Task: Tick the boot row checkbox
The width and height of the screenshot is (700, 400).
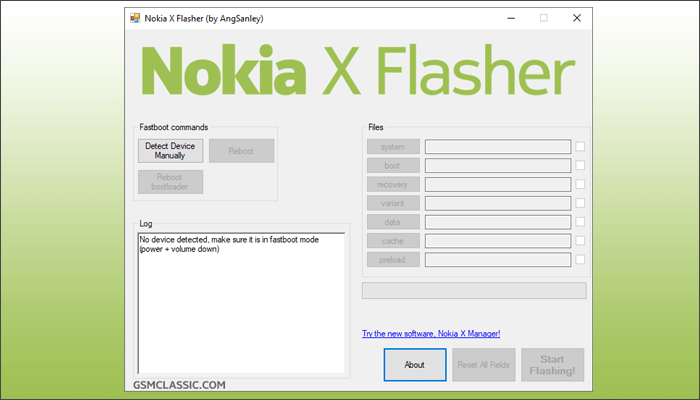Action: pos(580,165)
